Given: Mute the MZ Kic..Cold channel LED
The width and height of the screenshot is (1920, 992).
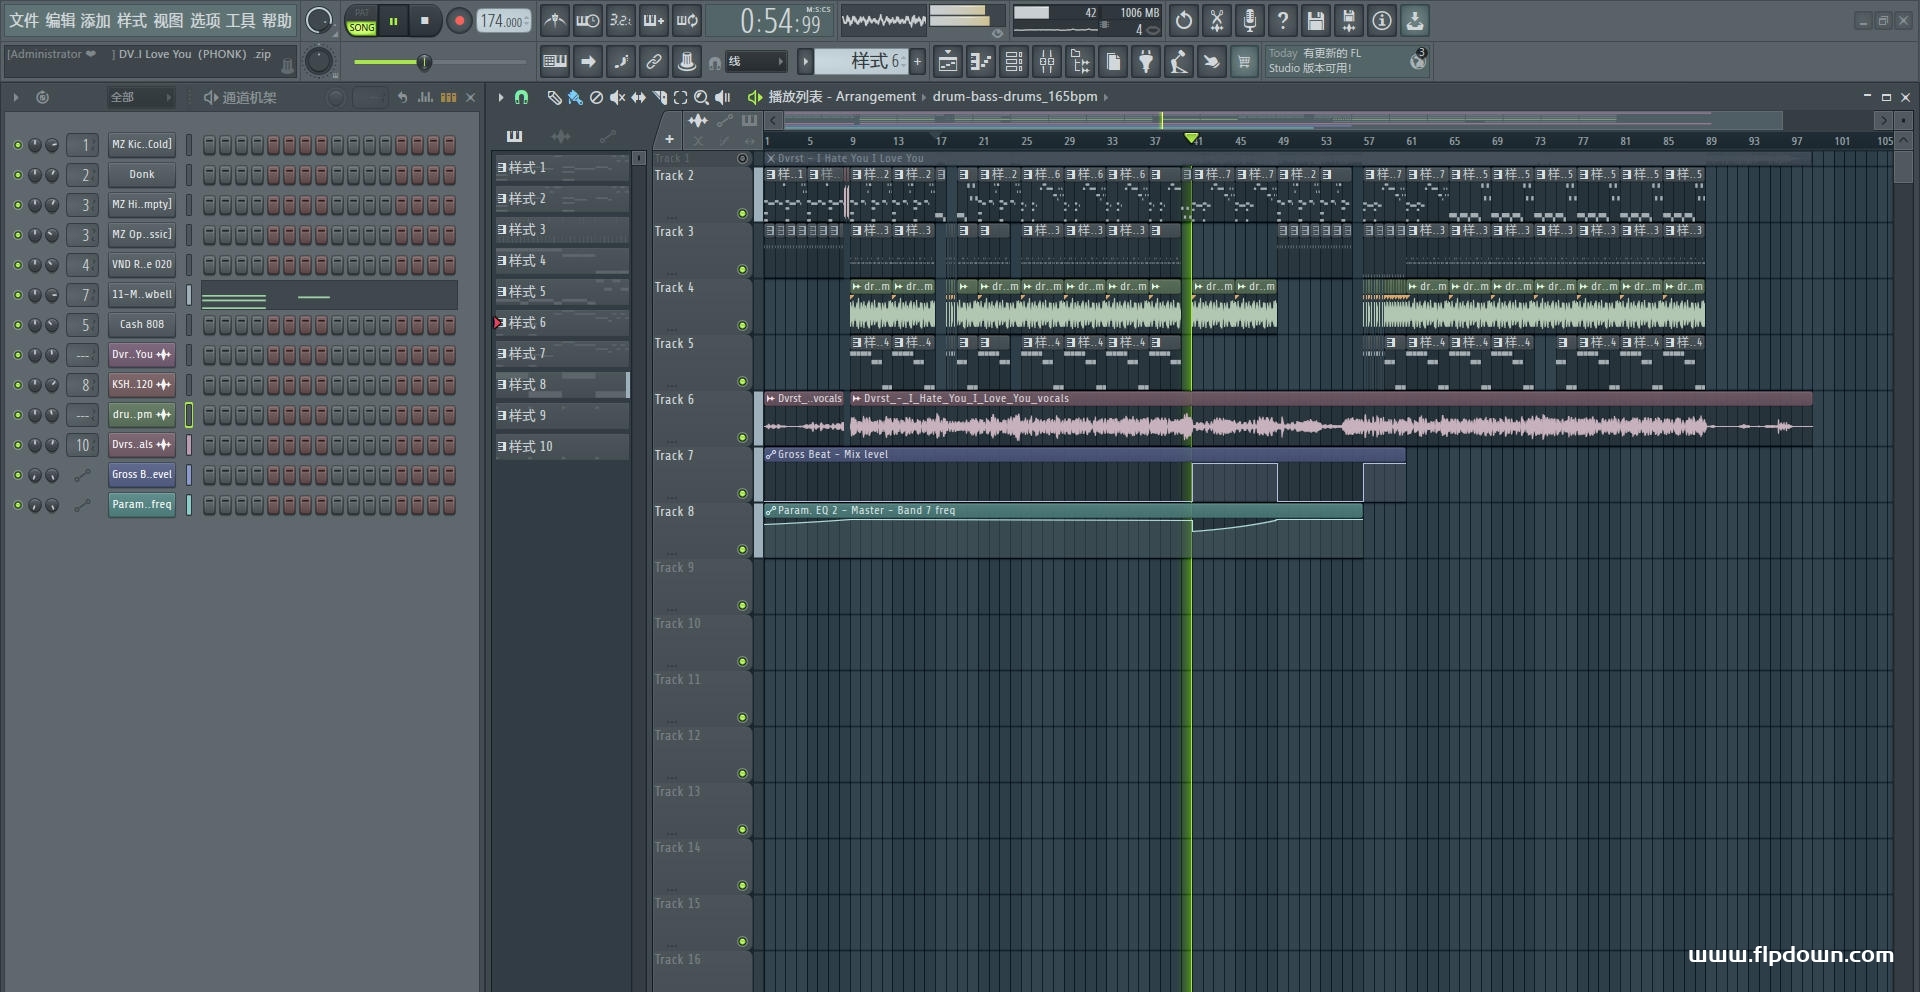Looking at the screenshot, I should click(17, 145).
